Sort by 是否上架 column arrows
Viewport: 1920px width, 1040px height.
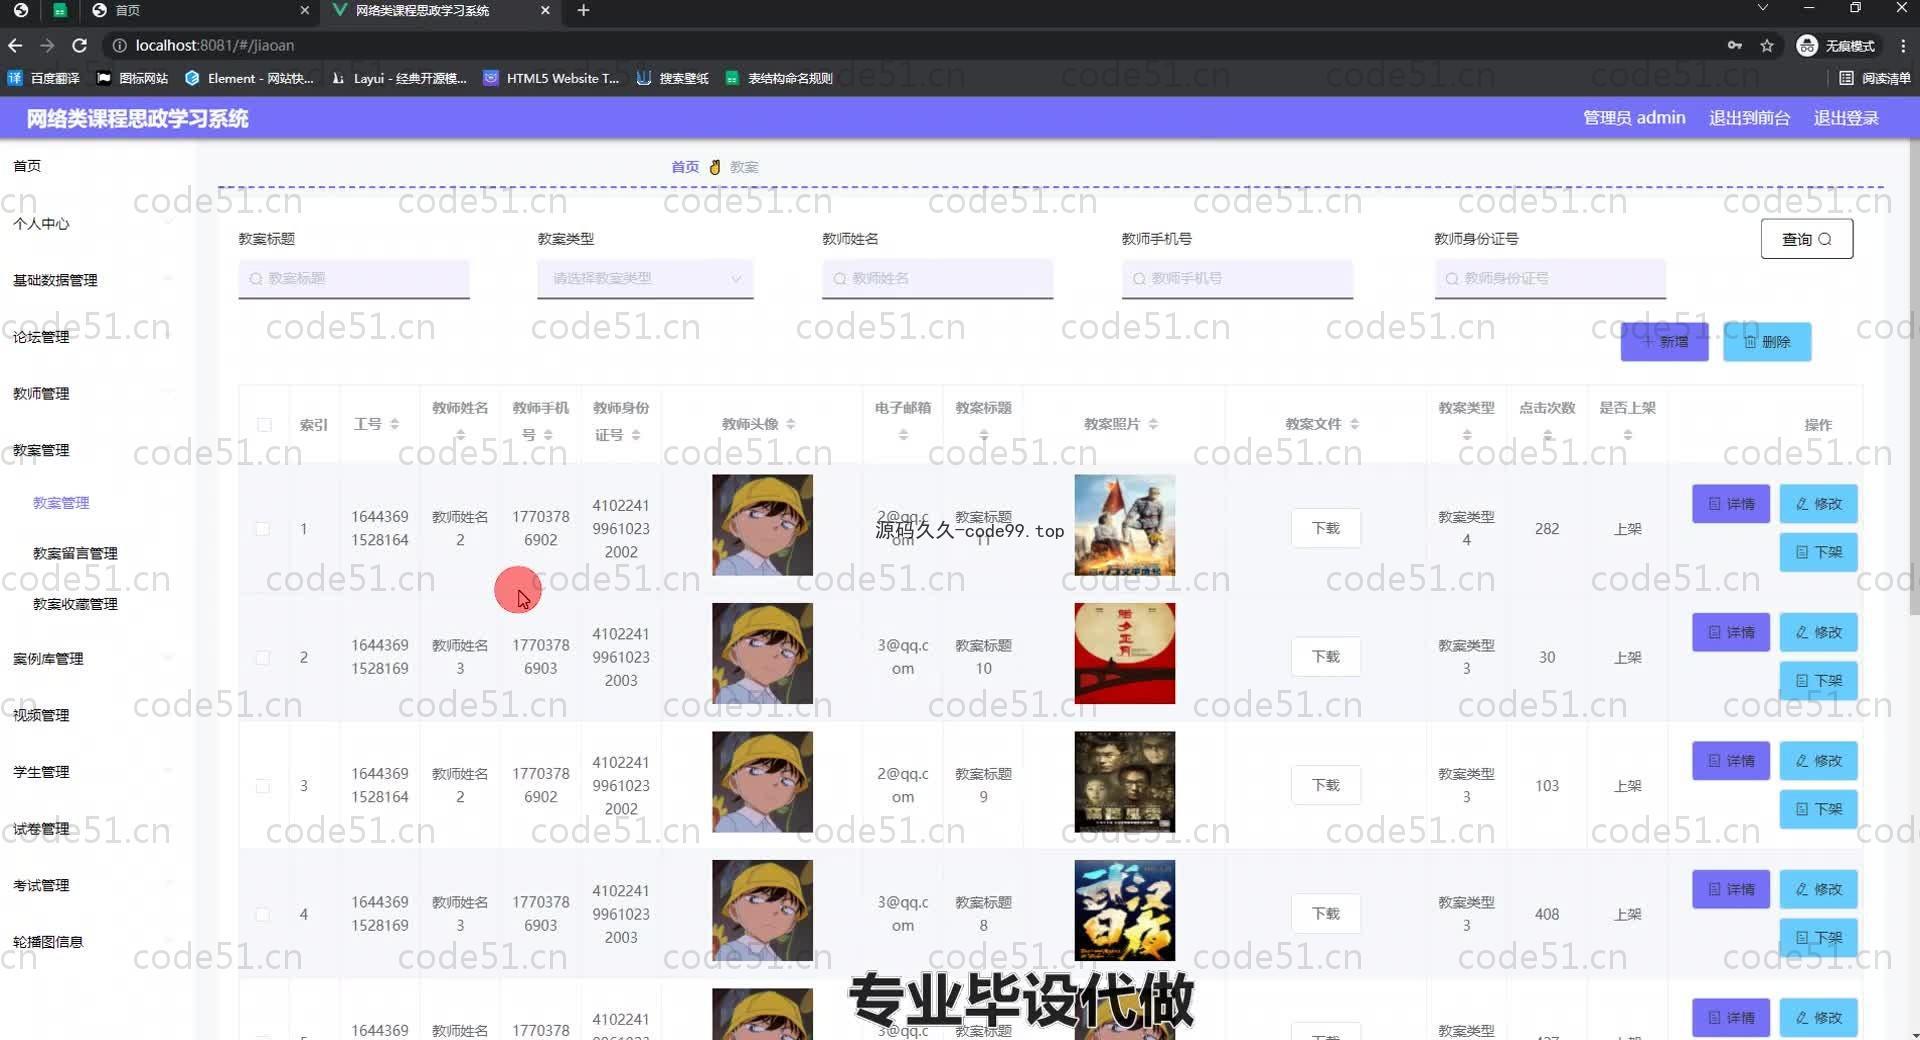click(x=1628, y=435)
